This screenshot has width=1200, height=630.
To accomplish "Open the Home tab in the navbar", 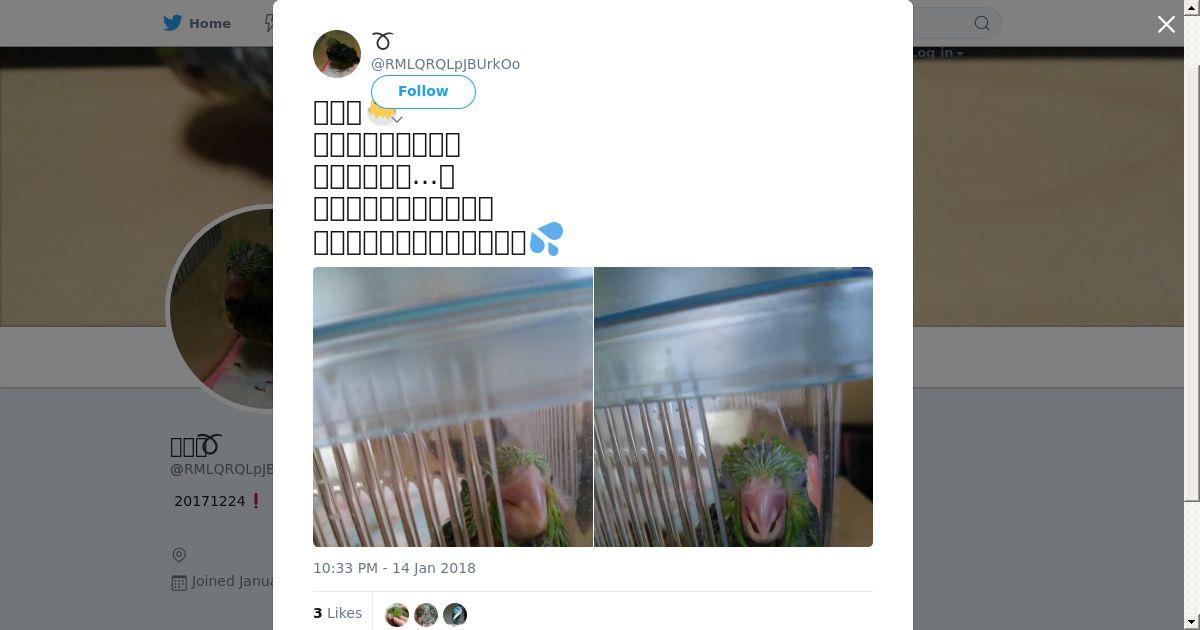I will coord(197,23).
